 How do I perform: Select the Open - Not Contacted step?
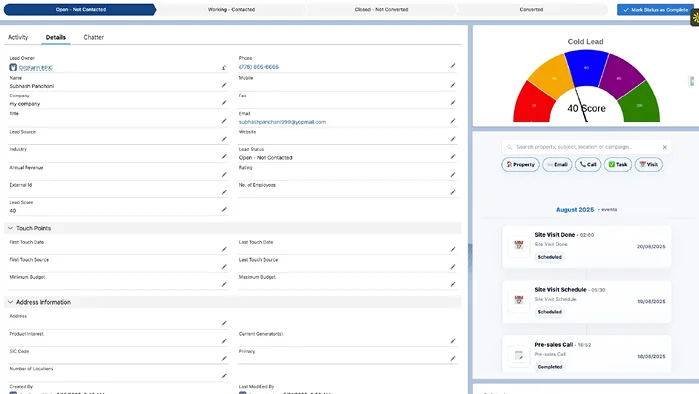(81, 9)
